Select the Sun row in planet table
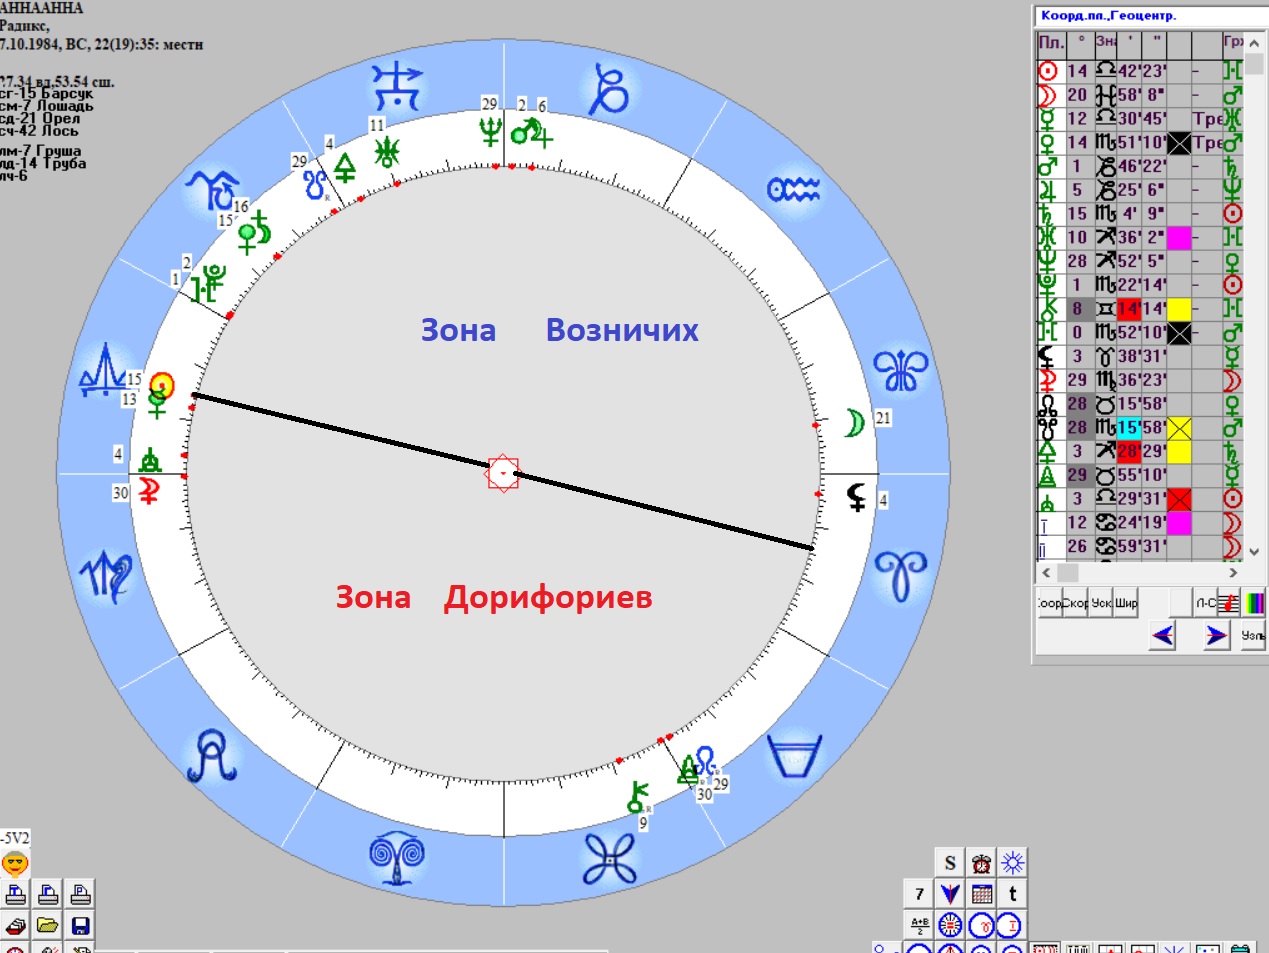This screenshot has height=953, width=1269. click(x=1140, y=71)
